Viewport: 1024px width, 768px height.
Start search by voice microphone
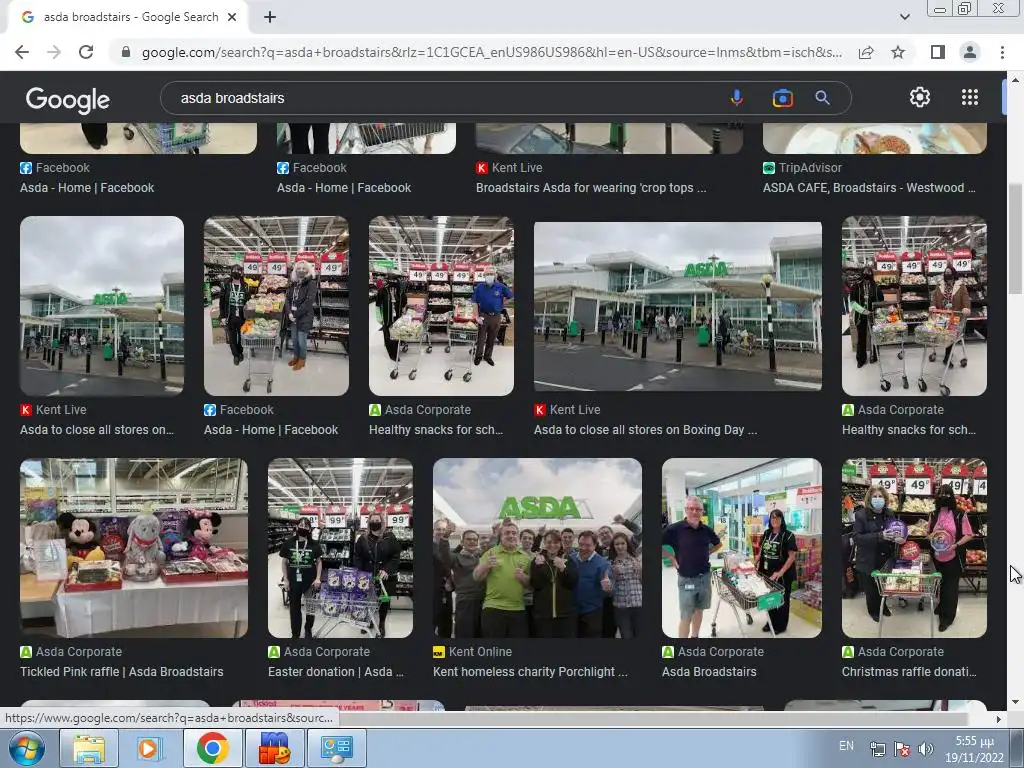pos(737,98)
